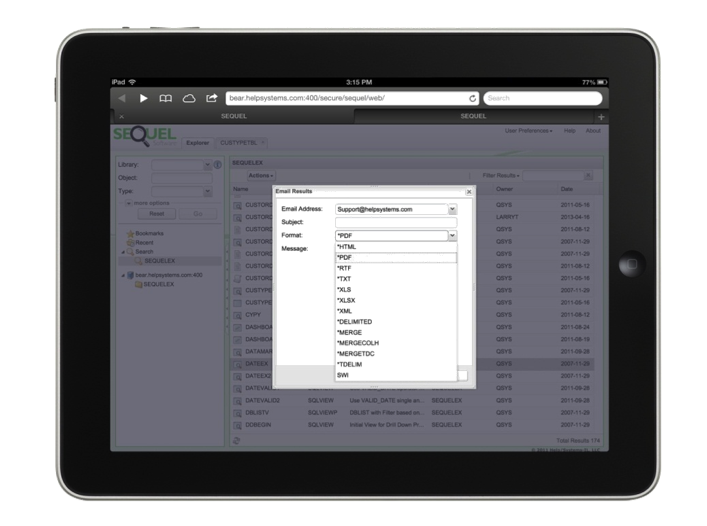Choose *DELIMITED format option
Image resolution: width=707 pixels, height=526 pixels.
pos(396,322)
